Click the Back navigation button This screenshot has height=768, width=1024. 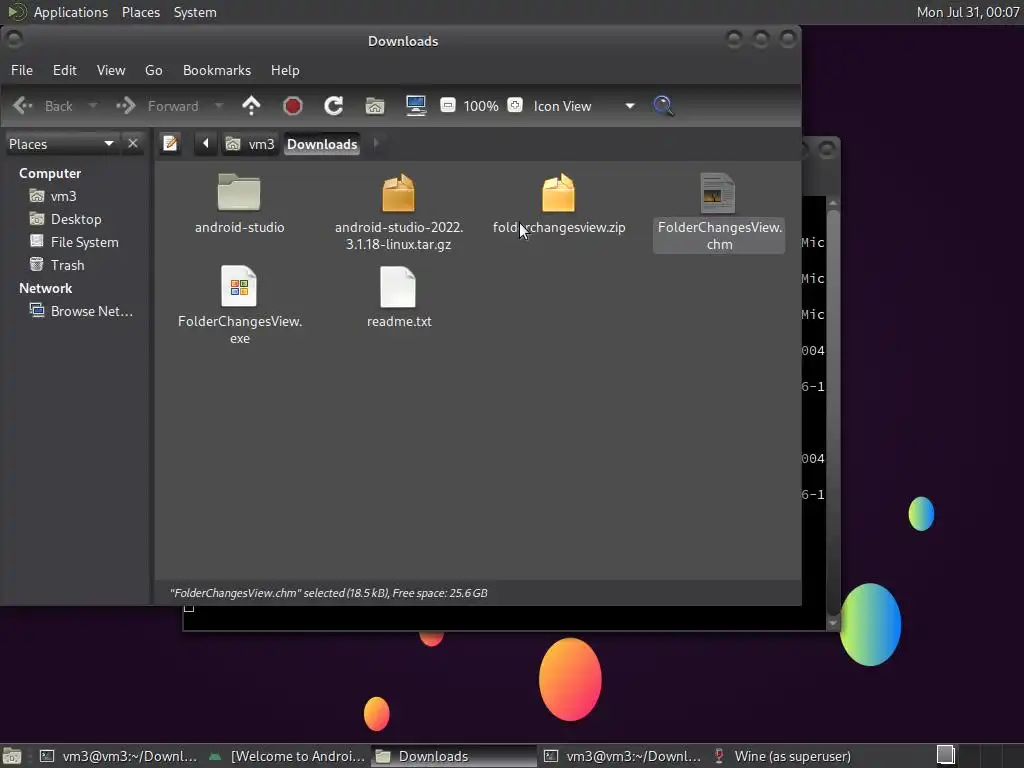point(43,106)
